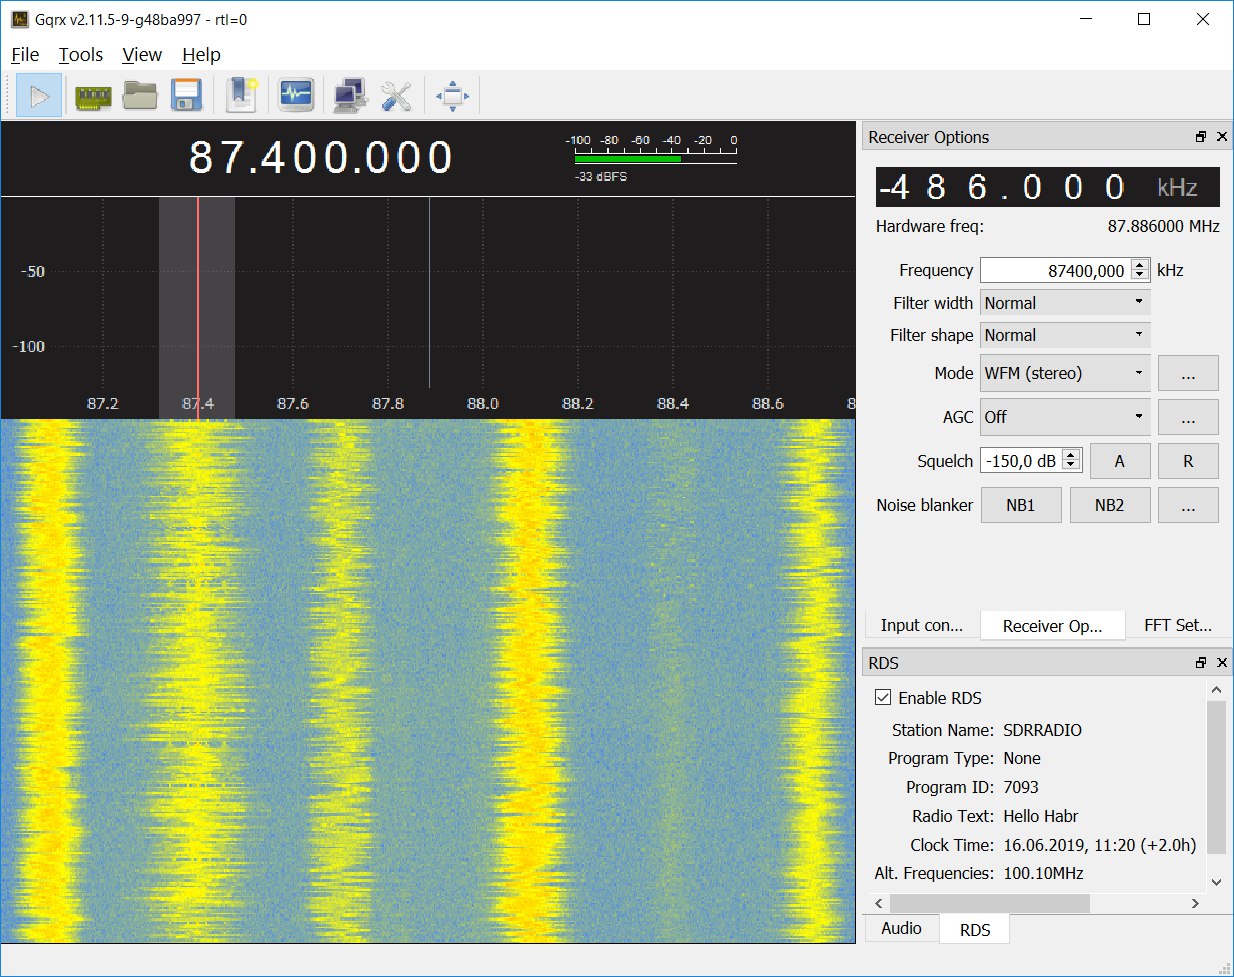Screen dimensions: 1234x977
Task: Click the RDS scroll right arrow
Action: (x=1195, y=903)
